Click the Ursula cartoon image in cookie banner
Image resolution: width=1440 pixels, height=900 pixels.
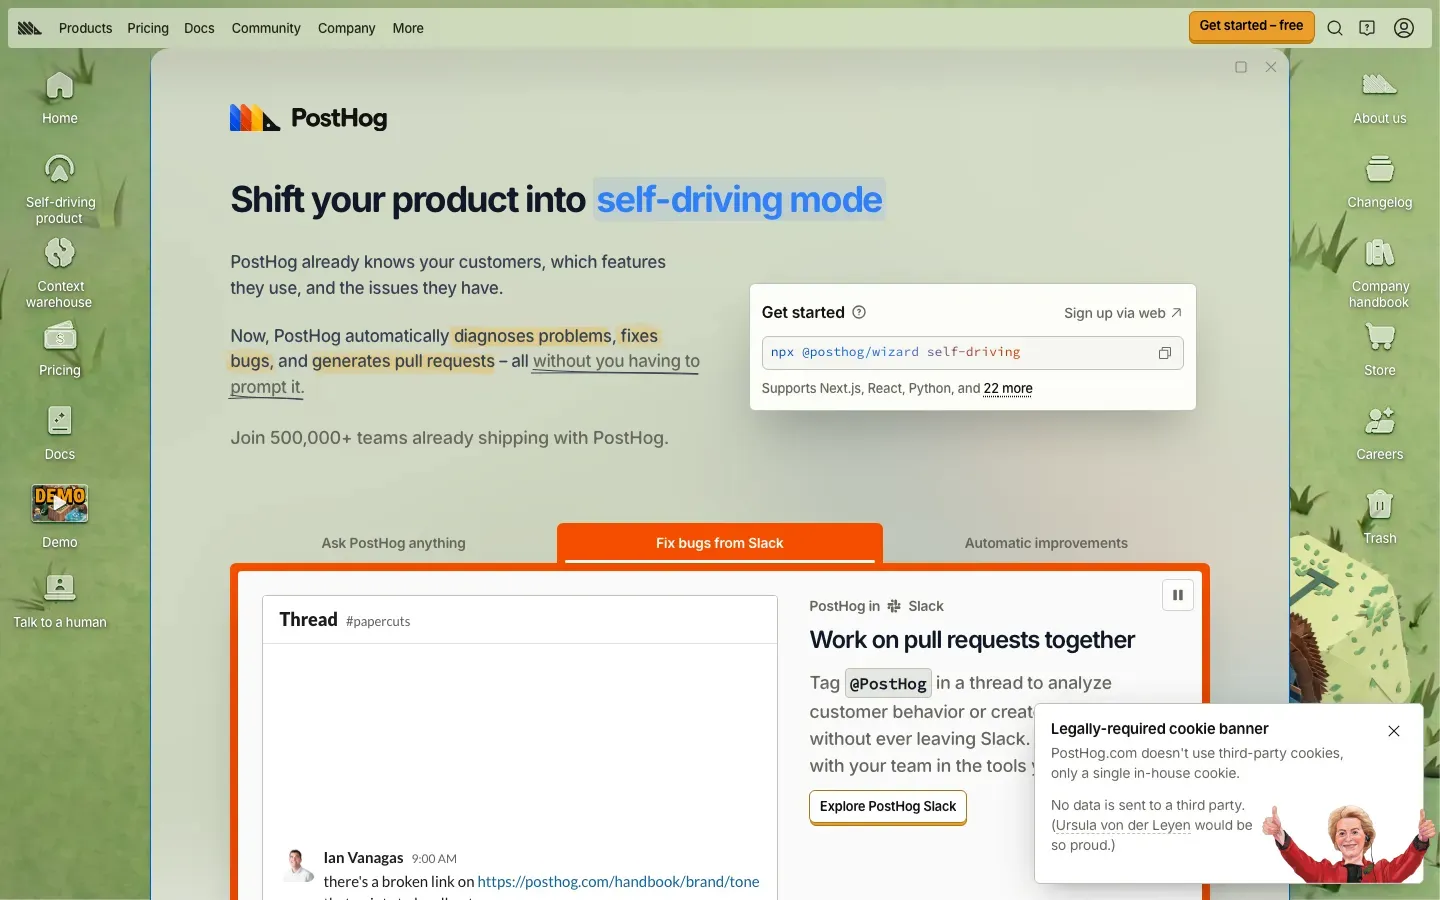1348,842
